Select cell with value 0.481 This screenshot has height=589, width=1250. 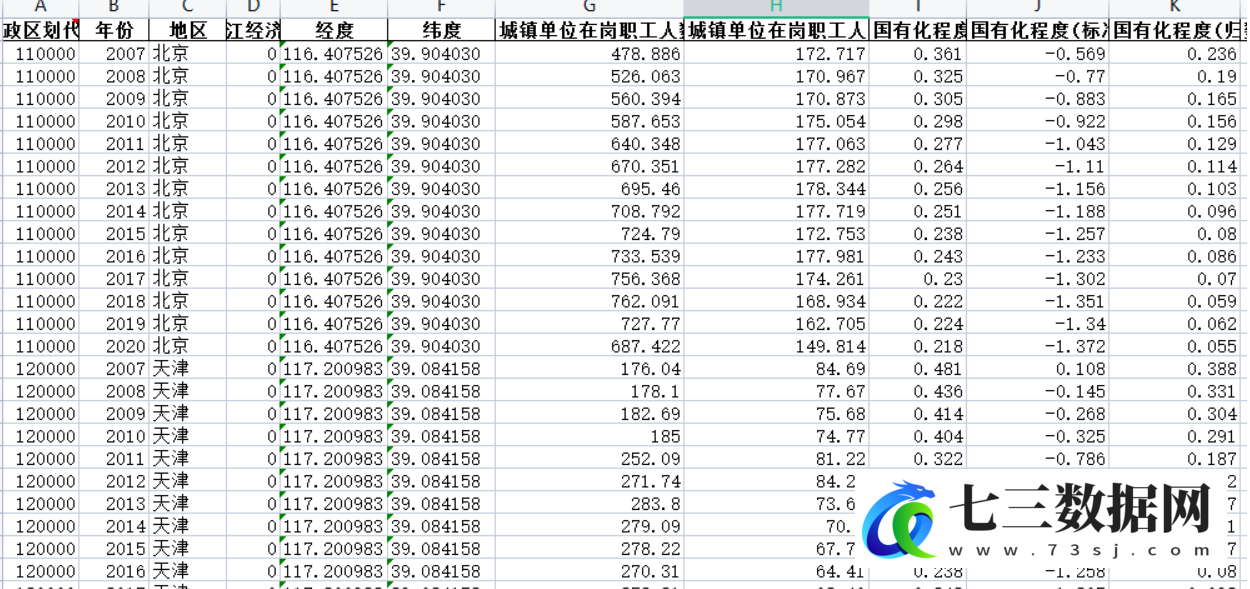click(x=917, y=368)
